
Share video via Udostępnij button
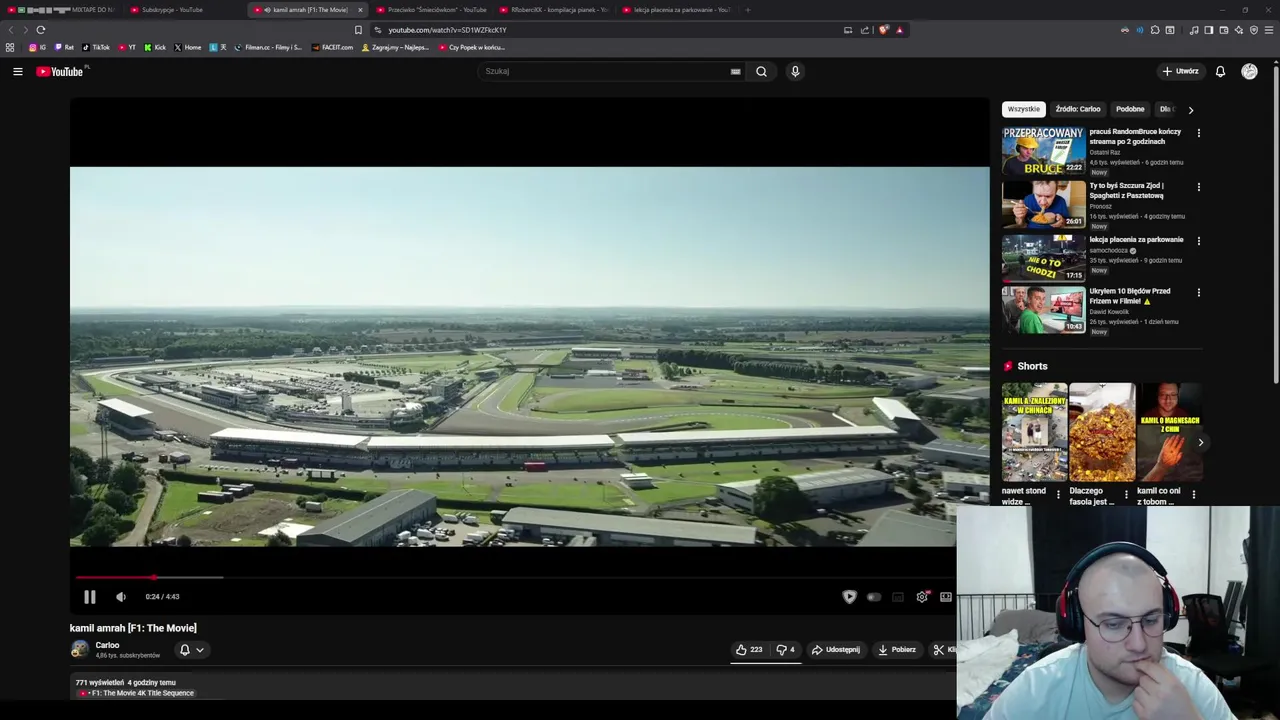pos(836,650)
